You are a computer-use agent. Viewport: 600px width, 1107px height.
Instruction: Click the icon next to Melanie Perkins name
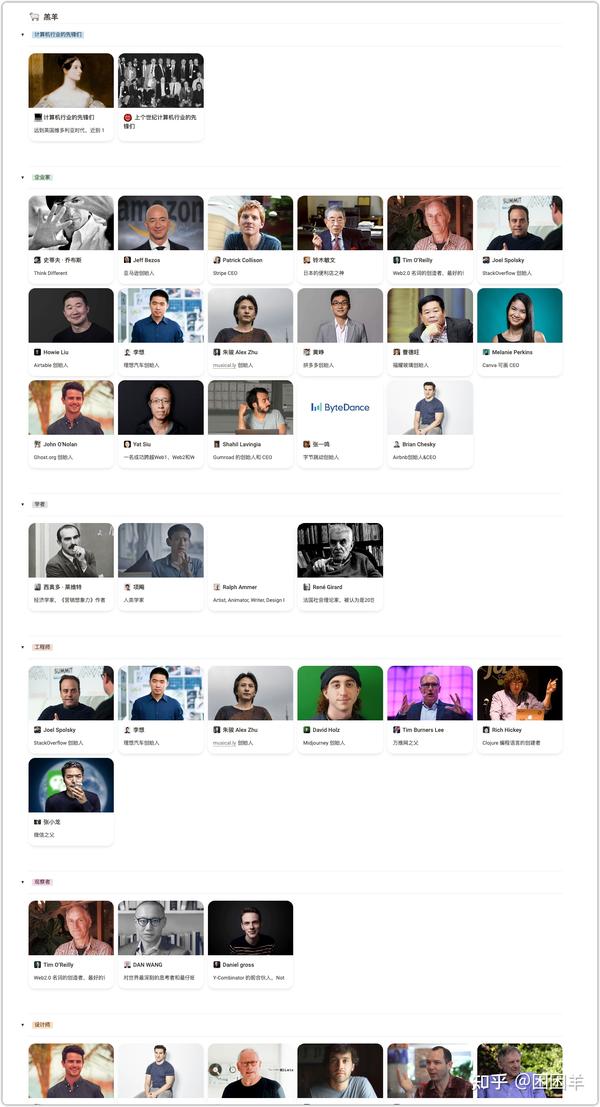coord(486,352)
